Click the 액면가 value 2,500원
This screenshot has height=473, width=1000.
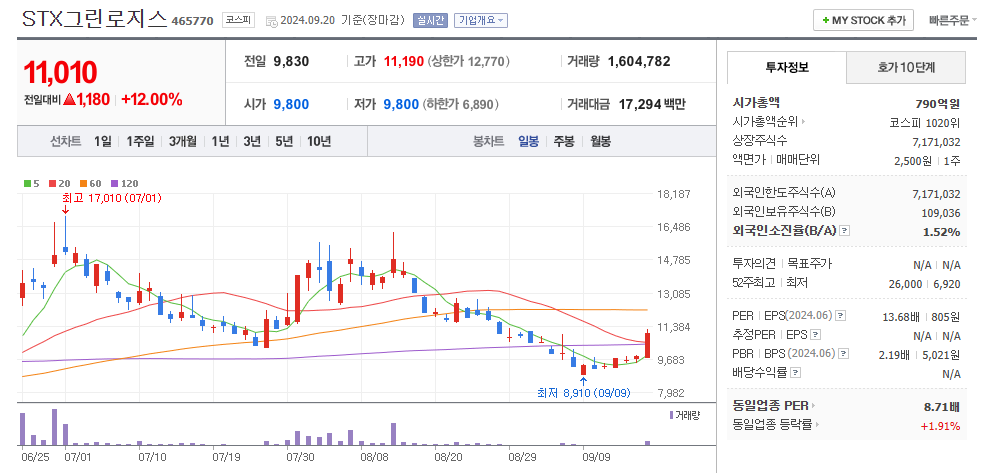point(915,161)
